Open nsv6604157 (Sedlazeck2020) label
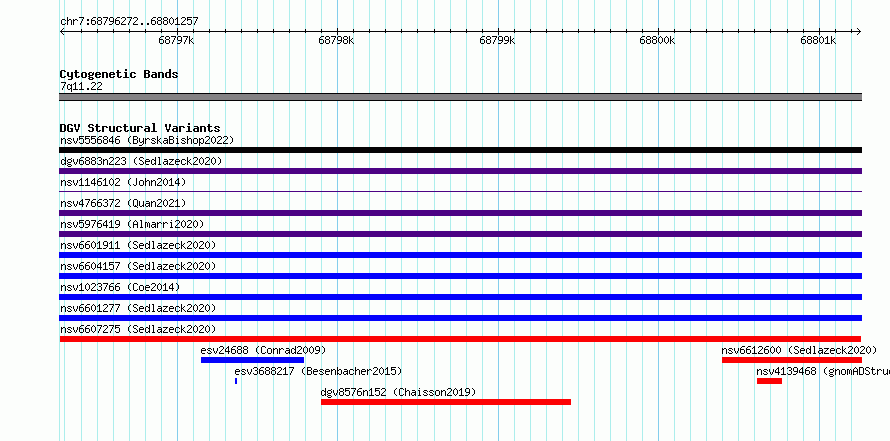 [x=138, y=266]
